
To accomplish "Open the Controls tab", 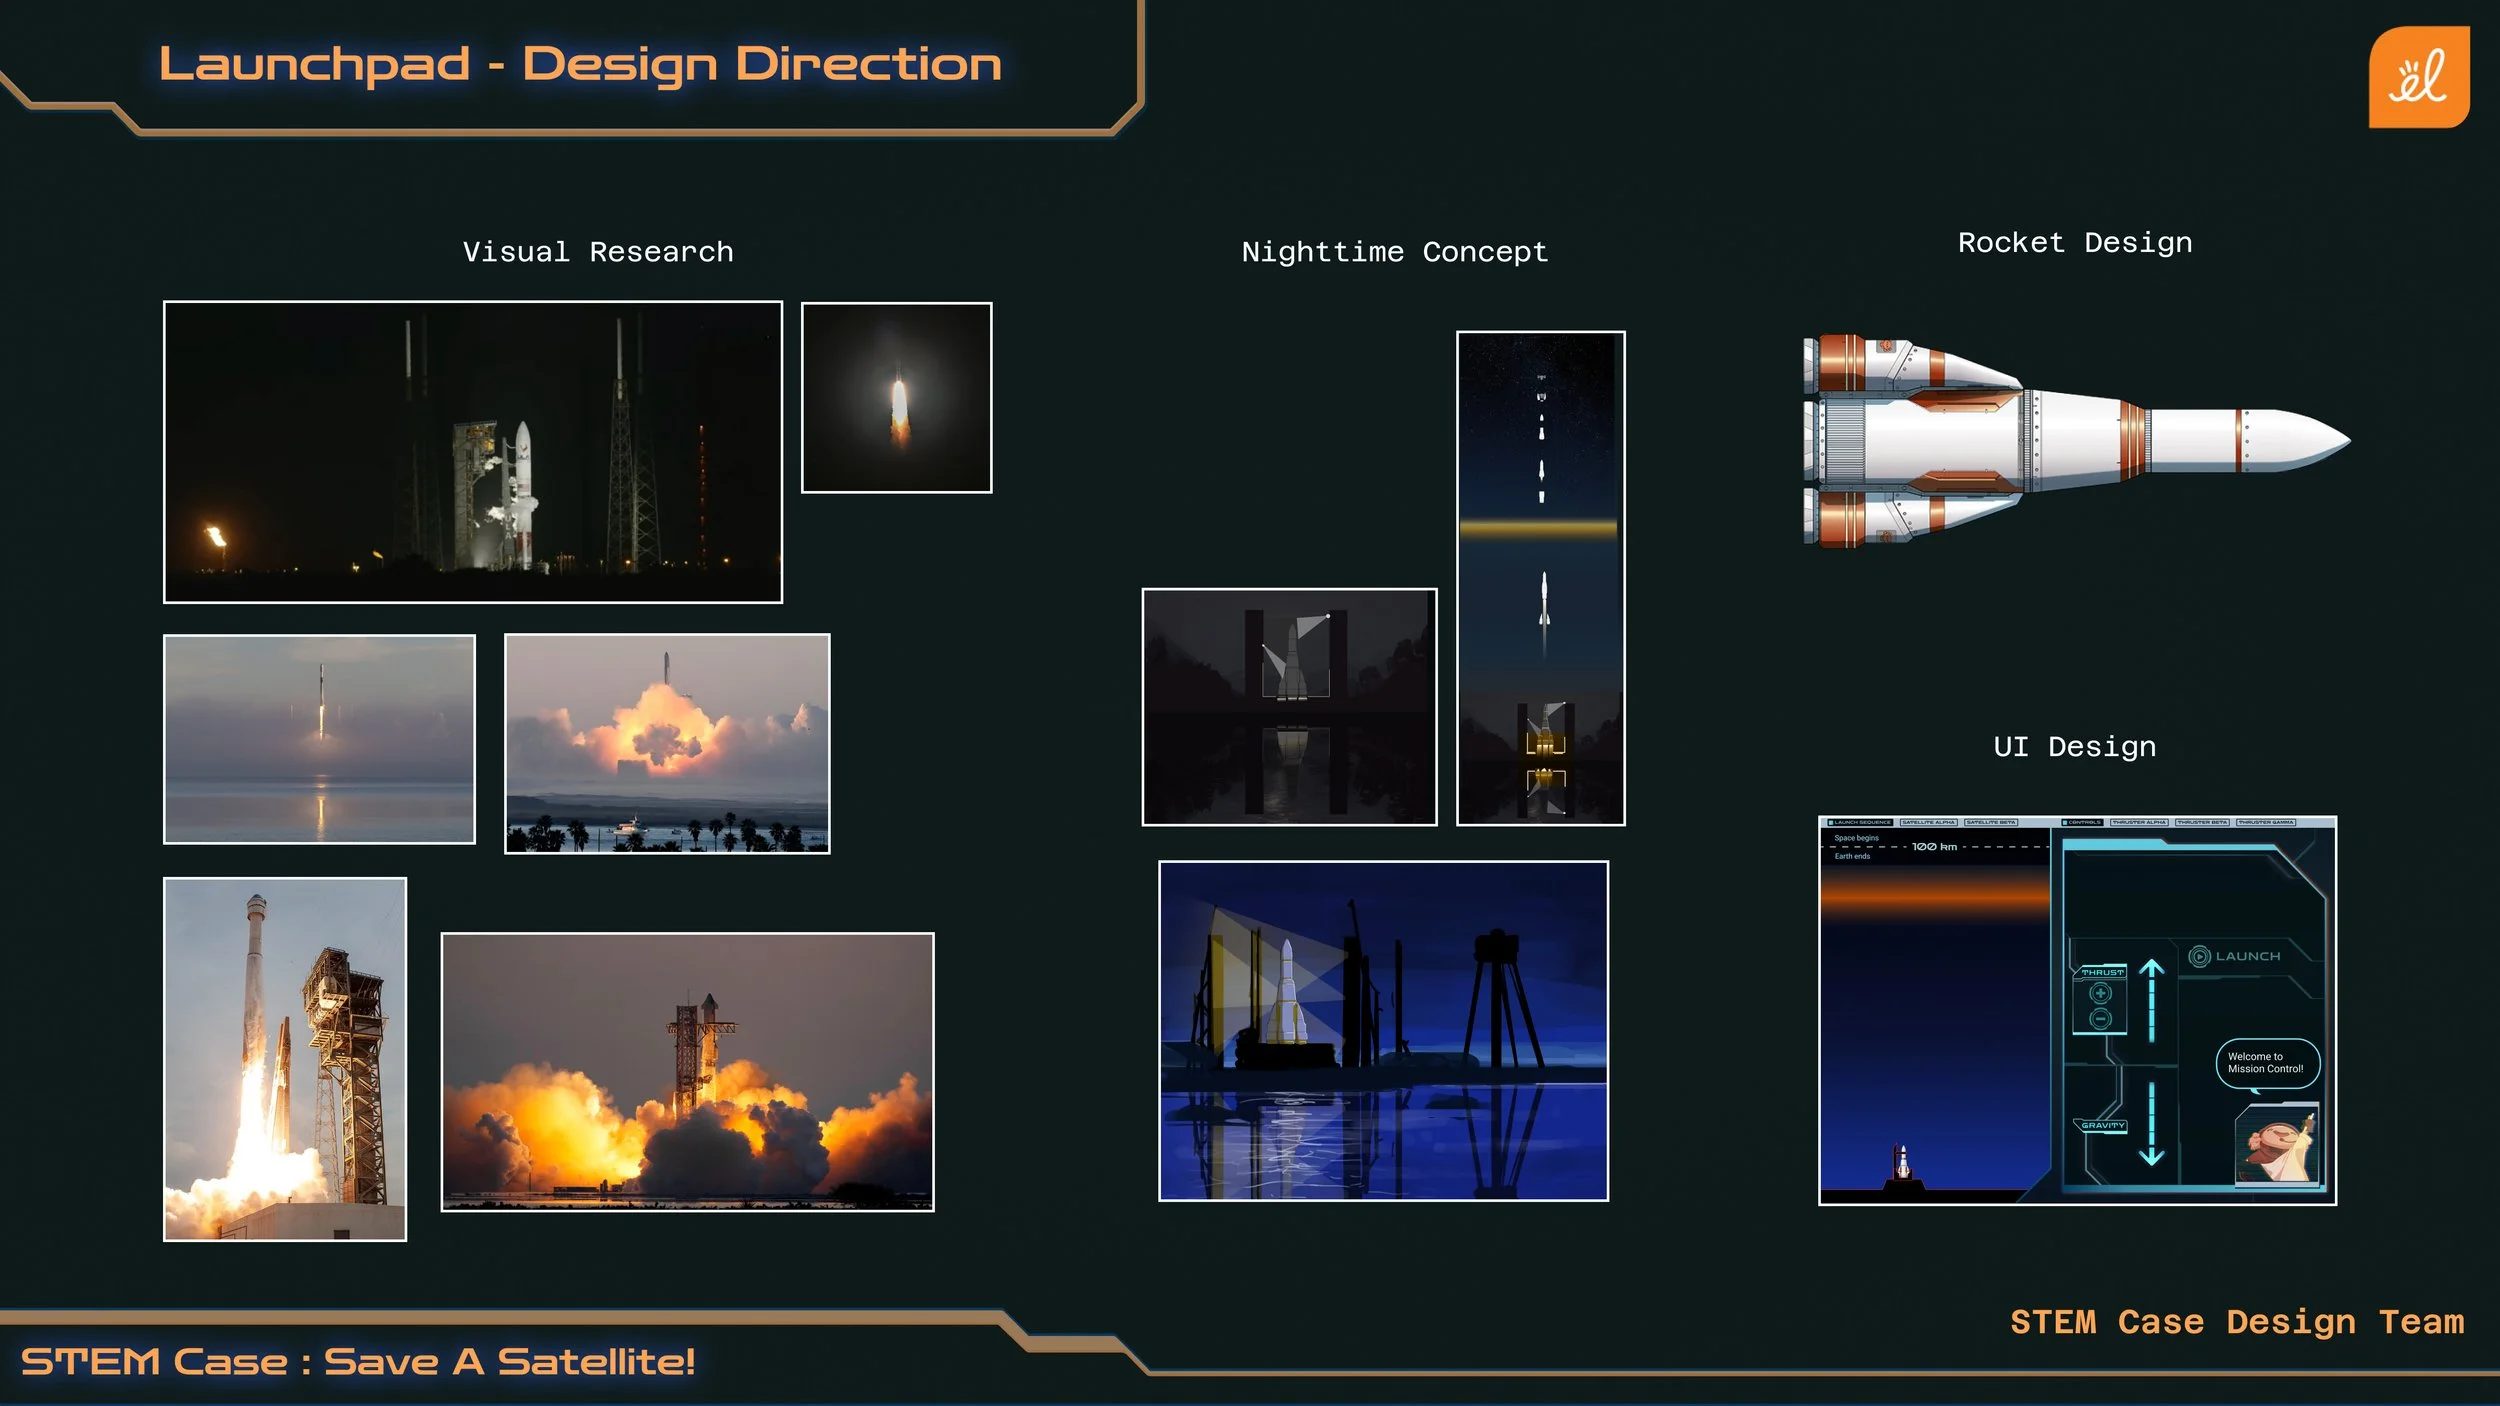I will point(2083,822).
